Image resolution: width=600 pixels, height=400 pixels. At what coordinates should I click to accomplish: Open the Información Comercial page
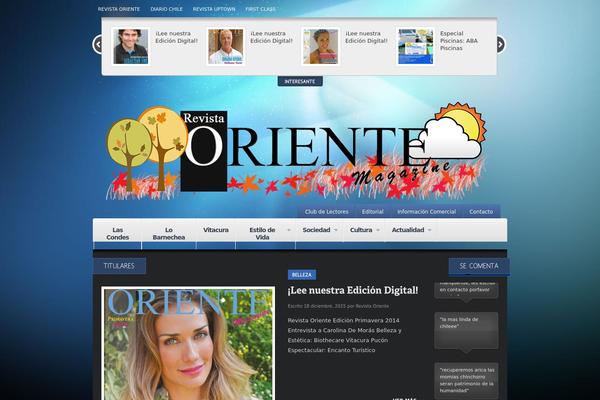[x=426, y=211]
